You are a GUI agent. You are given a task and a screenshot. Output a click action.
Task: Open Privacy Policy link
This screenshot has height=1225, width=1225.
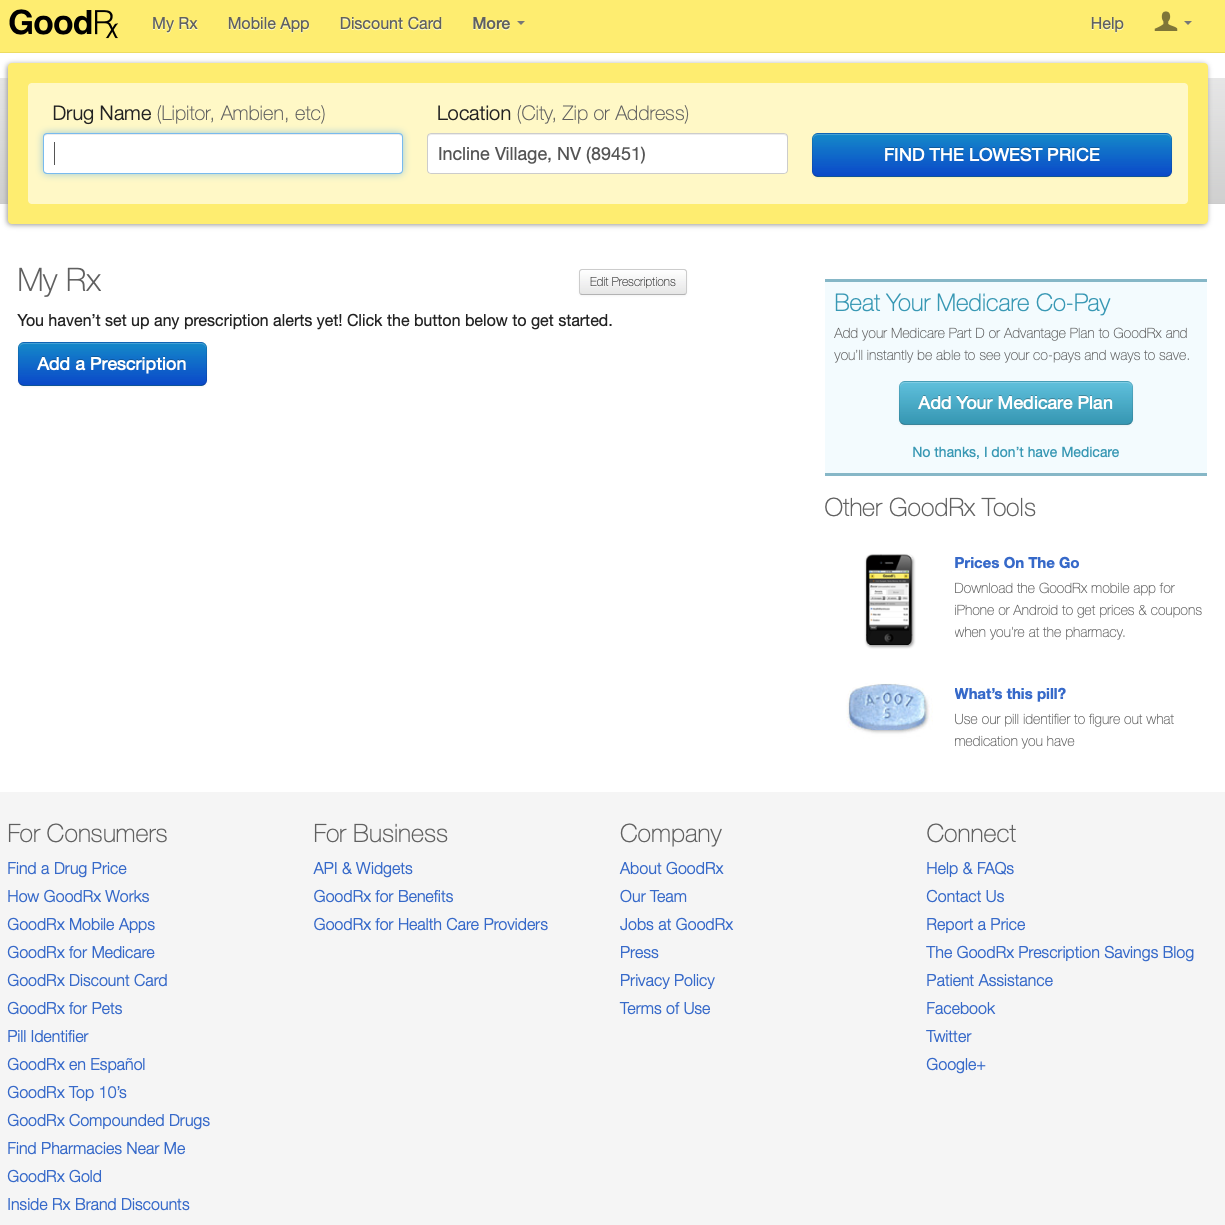[667, 980]
